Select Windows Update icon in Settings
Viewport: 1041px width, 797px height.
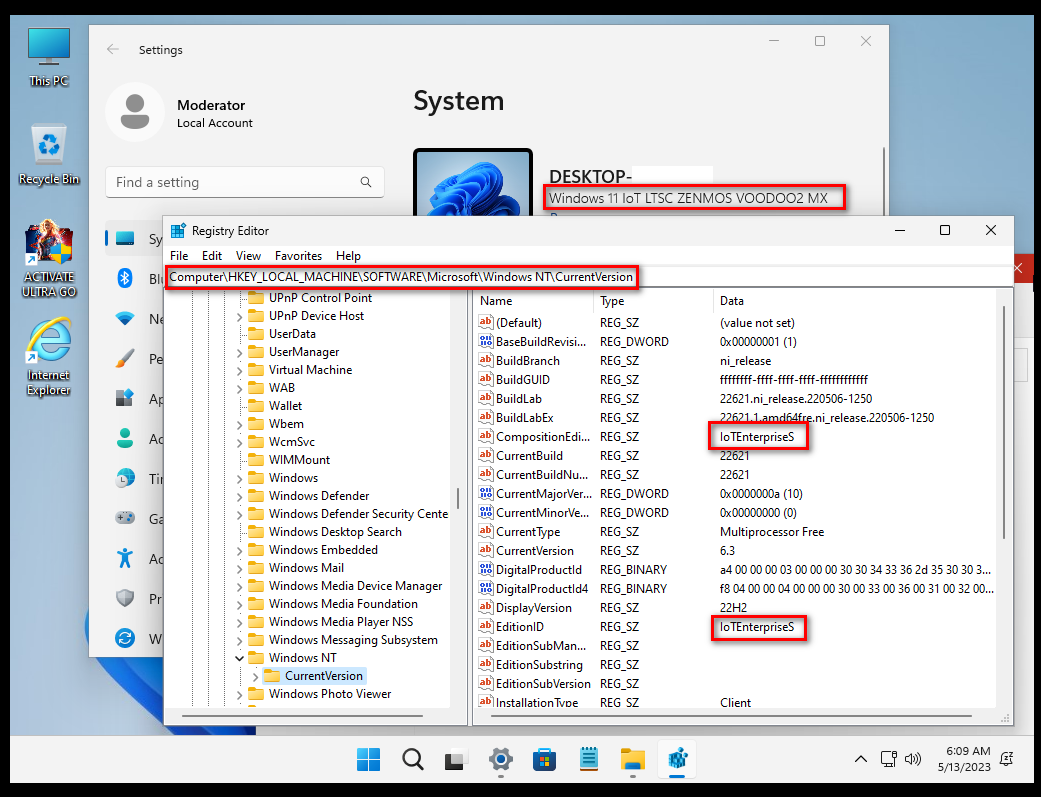[x=125, y=638]
